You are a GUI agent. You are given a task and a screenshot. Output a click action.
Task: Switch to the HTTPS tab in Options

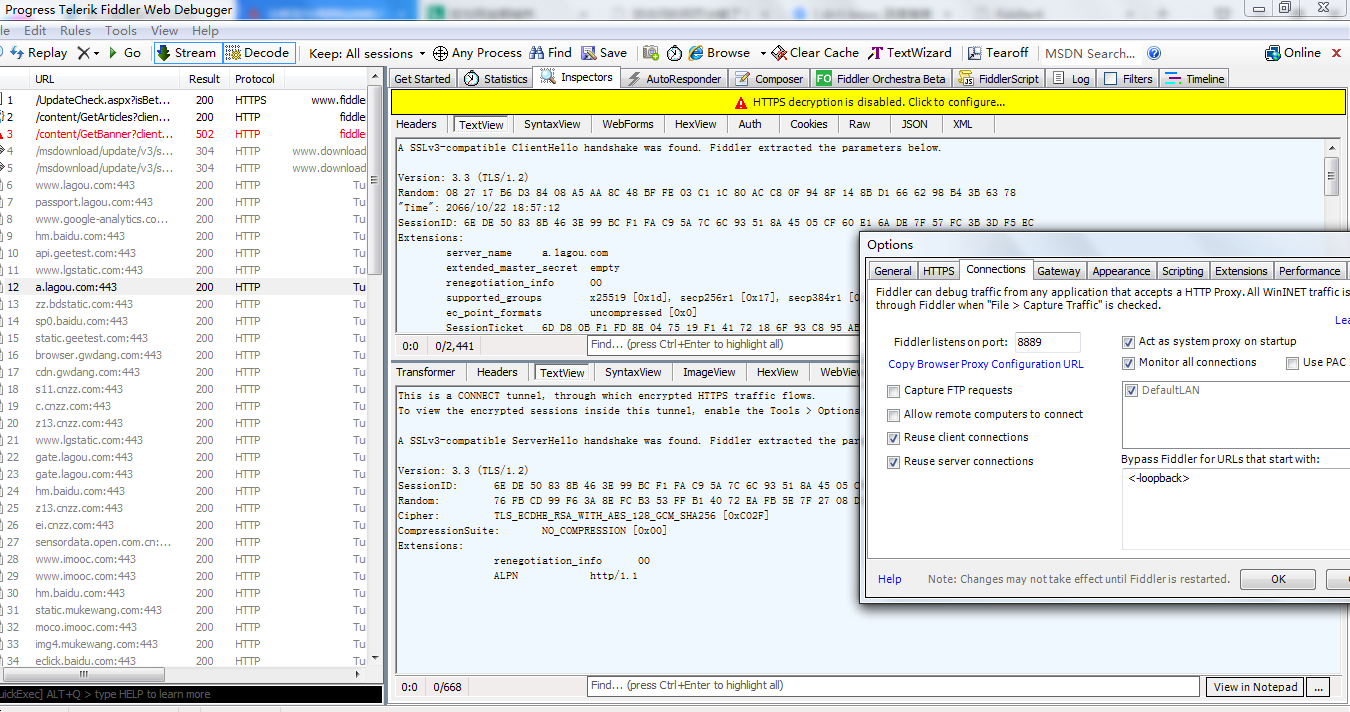[938, 271]
